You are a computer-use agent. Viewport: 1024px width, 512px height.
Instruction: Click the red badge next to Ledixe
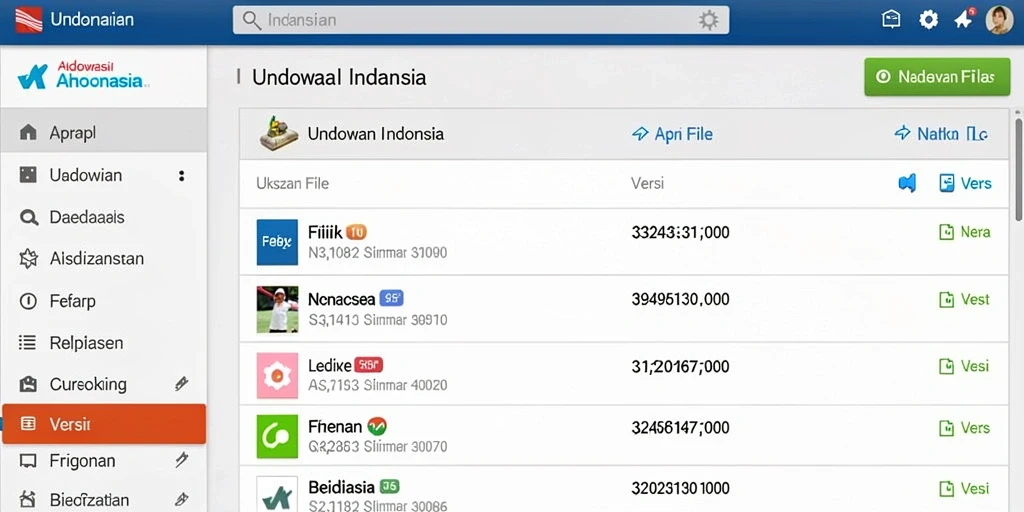tap(368, 366)
